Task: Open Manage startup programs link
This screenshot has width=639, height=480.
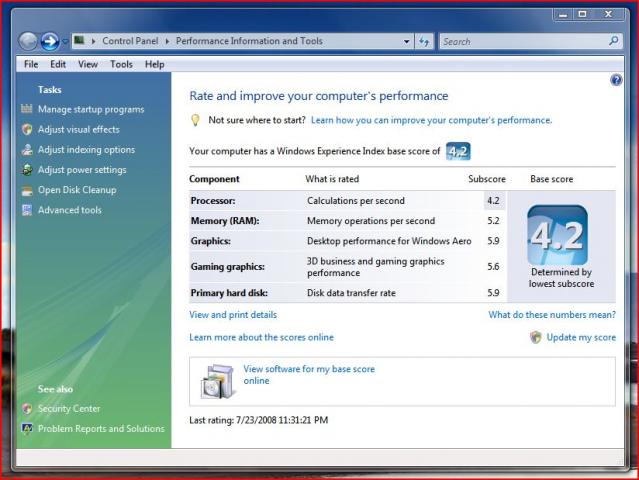Action: pyautogui.click(x=91, y=109)
